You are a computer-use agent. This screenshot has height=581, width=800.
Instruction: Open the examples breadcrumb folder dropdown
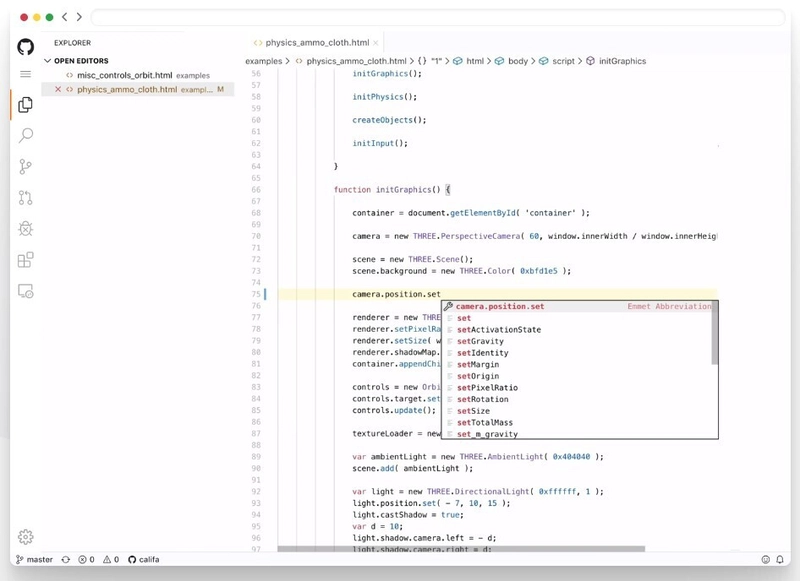(264, 61)
